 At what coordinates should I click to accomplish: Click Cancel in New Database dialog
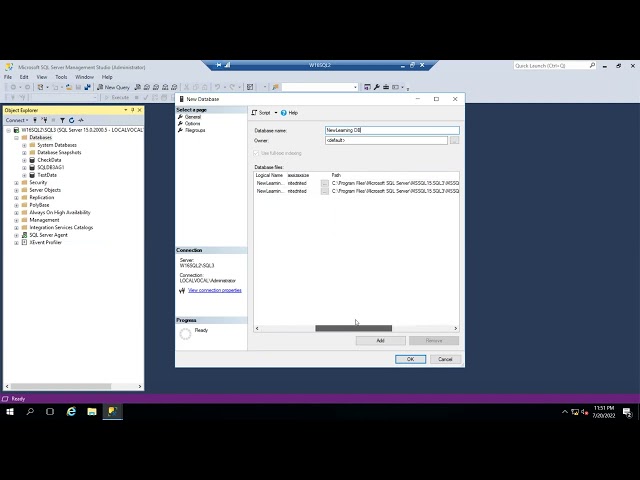pos(445,359)
